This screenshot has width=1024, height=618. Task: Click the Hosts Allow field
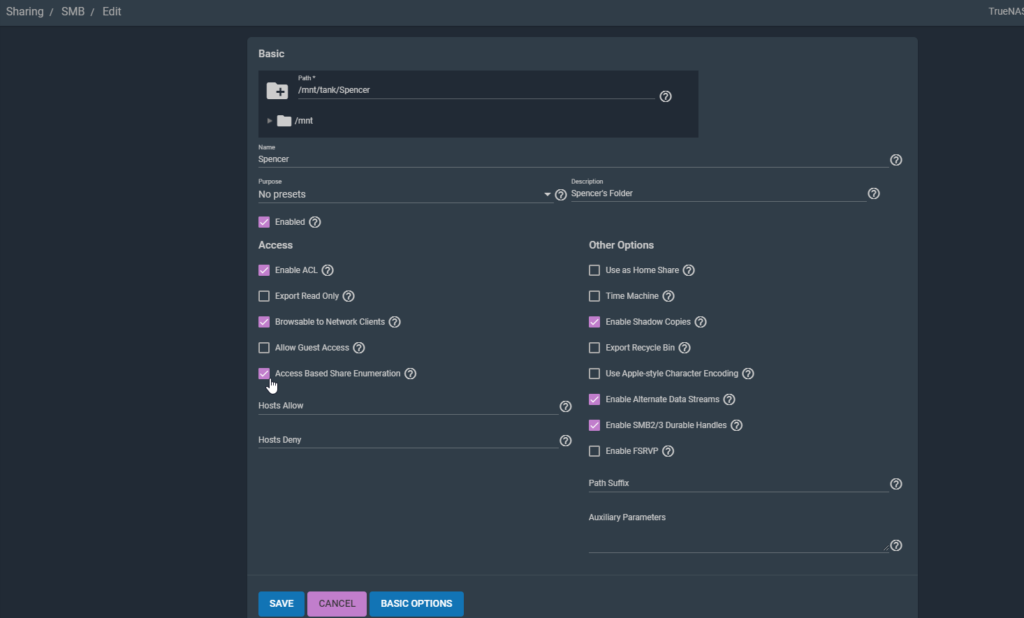(x=408, y=406)
